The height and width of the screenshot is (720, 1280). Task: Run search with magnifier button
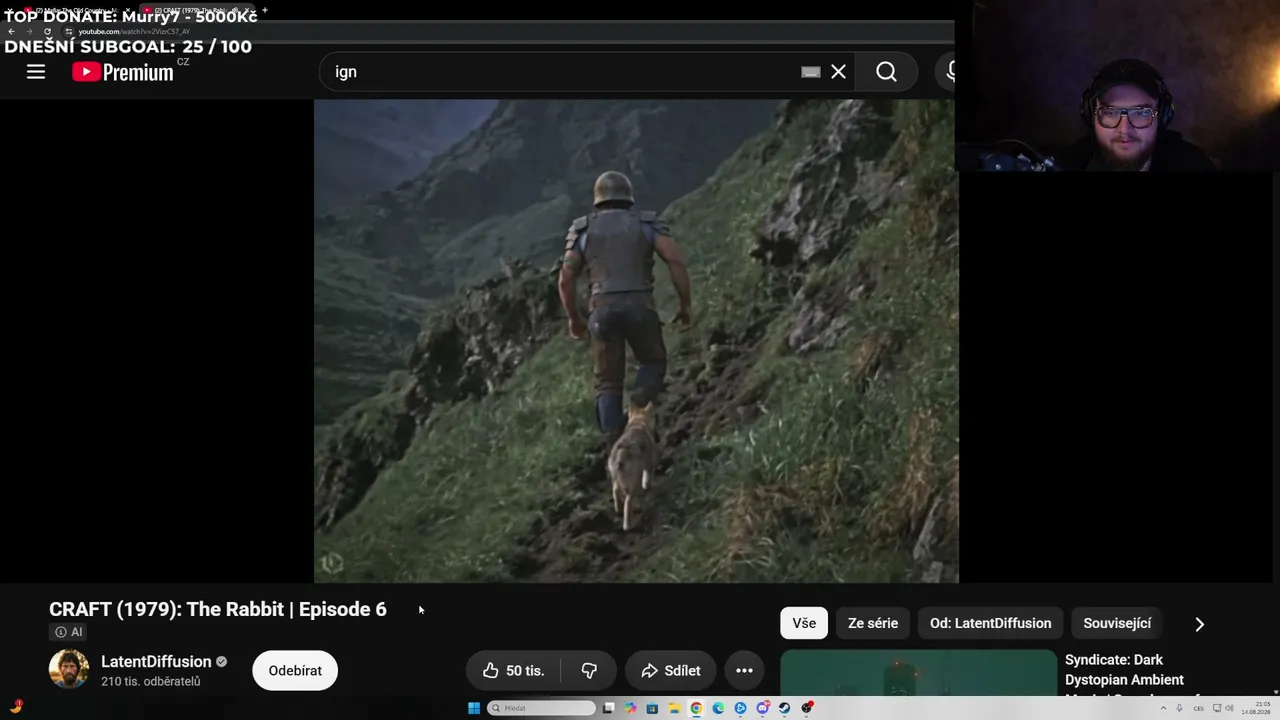click(886, 72)
